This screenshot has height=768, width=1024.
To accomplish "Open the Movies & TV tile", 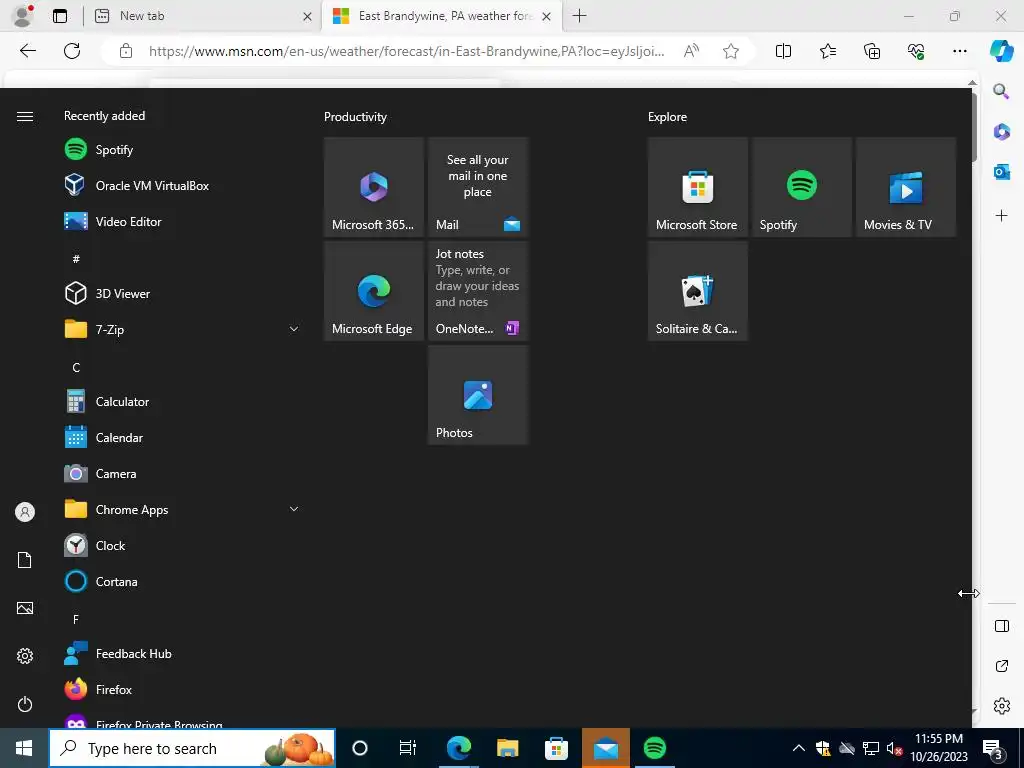I will click(905, 187).
